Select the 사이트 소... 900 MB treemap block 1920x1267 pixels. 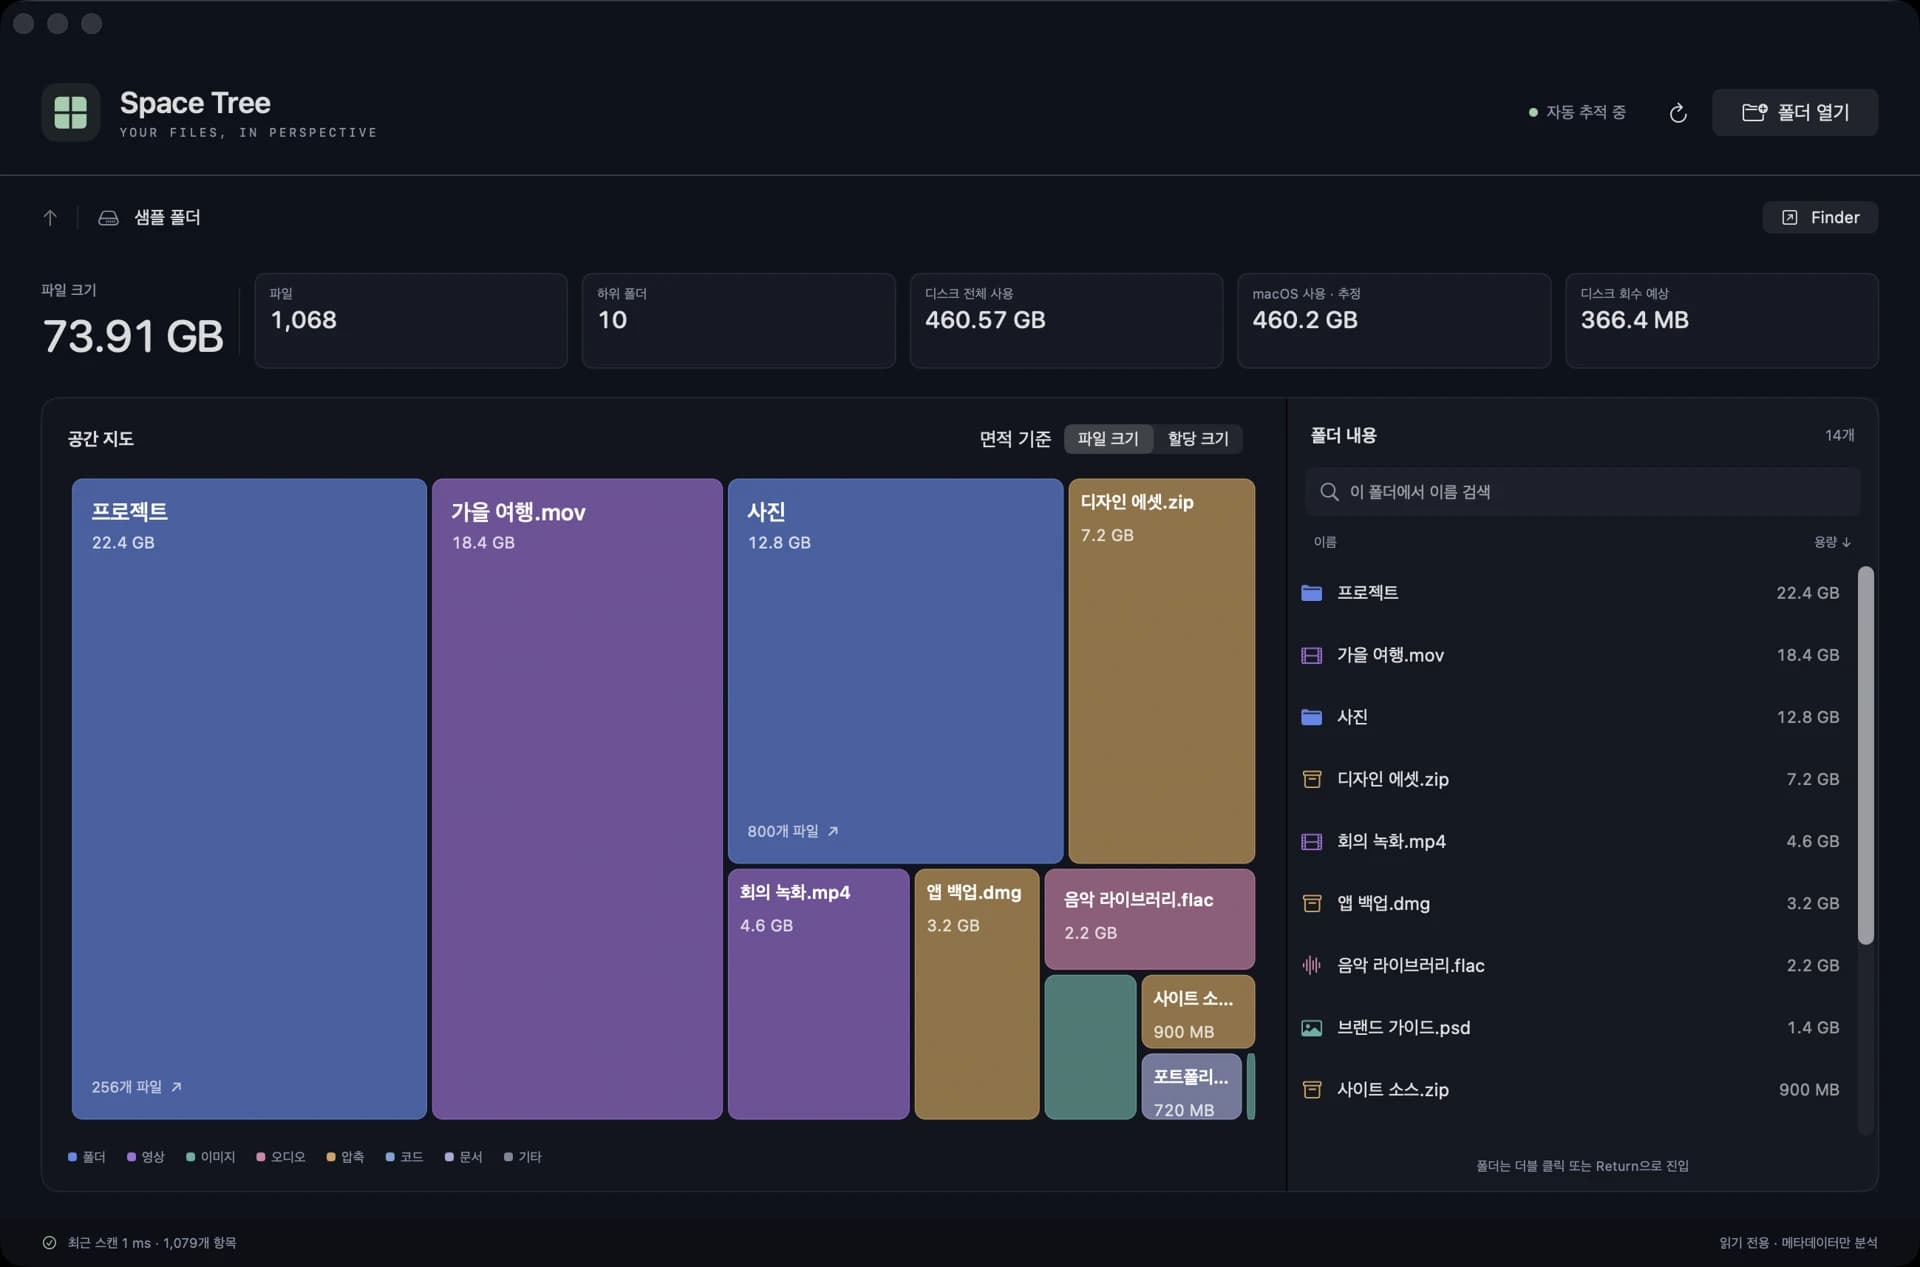tap(1198, 1011)
